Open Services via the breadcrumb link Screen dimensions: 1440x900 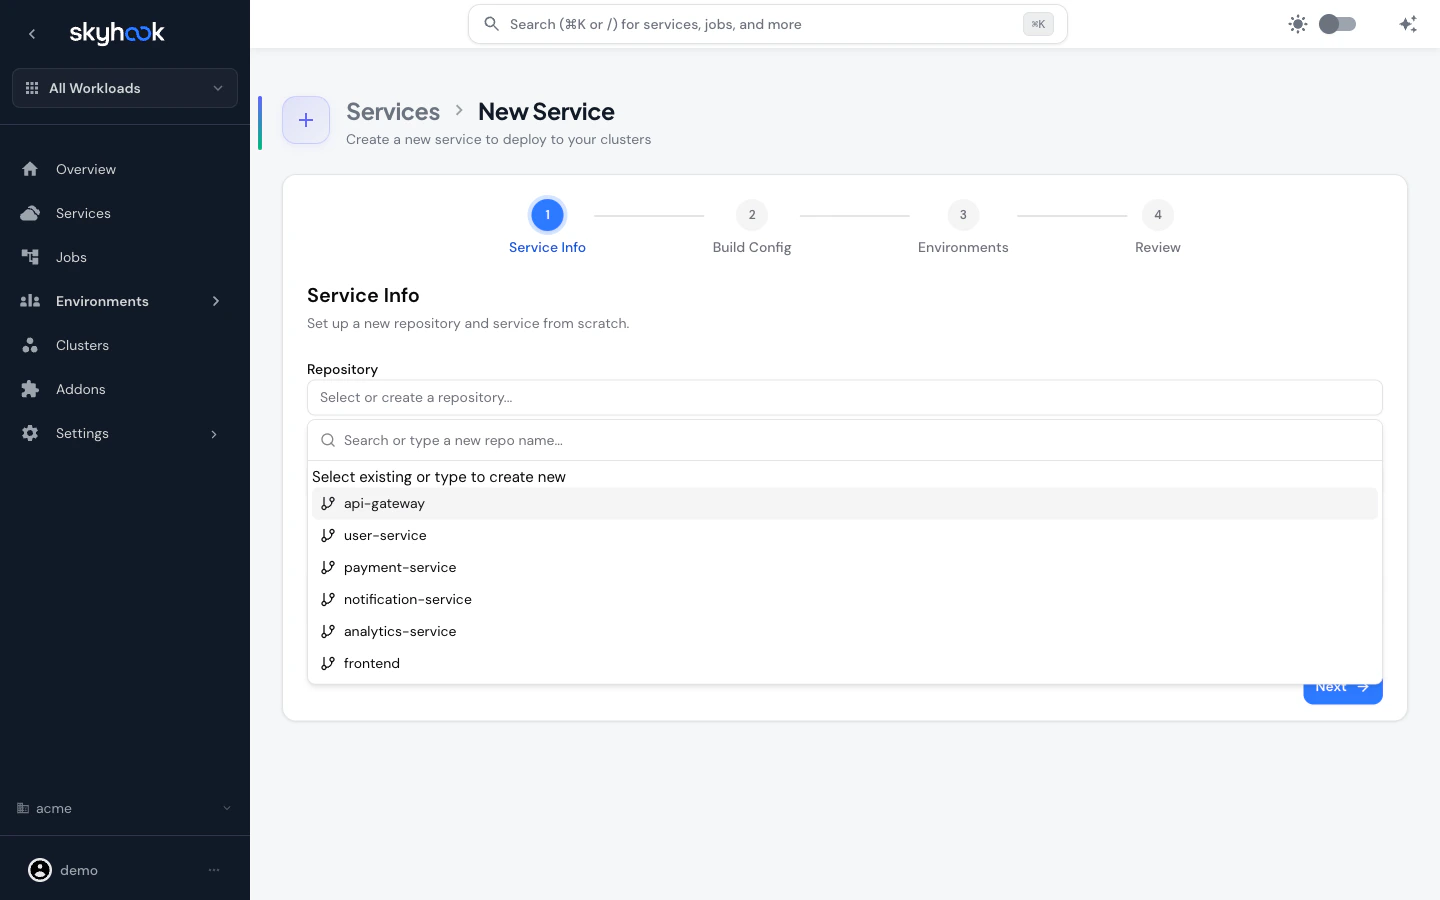tap(393, 111)
